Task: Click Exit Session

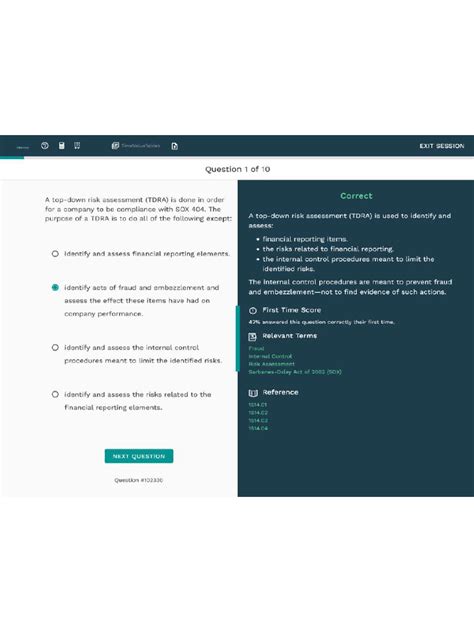Action: pos(442,146)
